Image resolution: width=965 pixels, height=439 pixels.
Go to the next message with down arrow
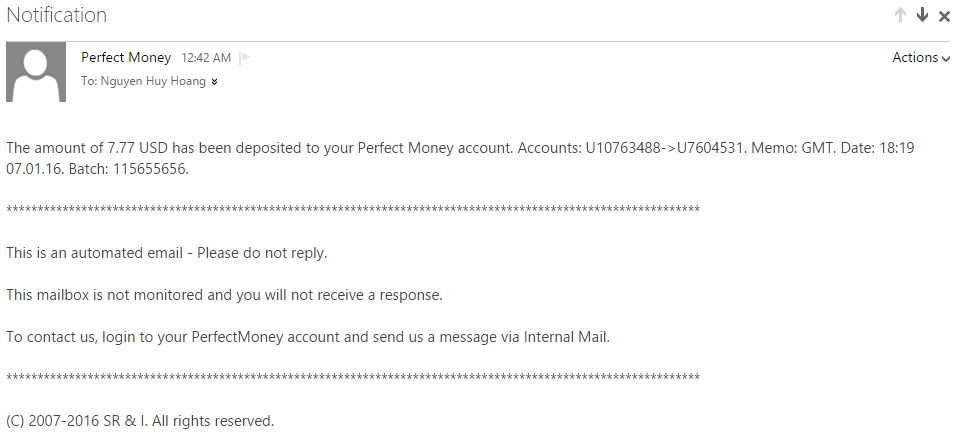click(922, 15)
